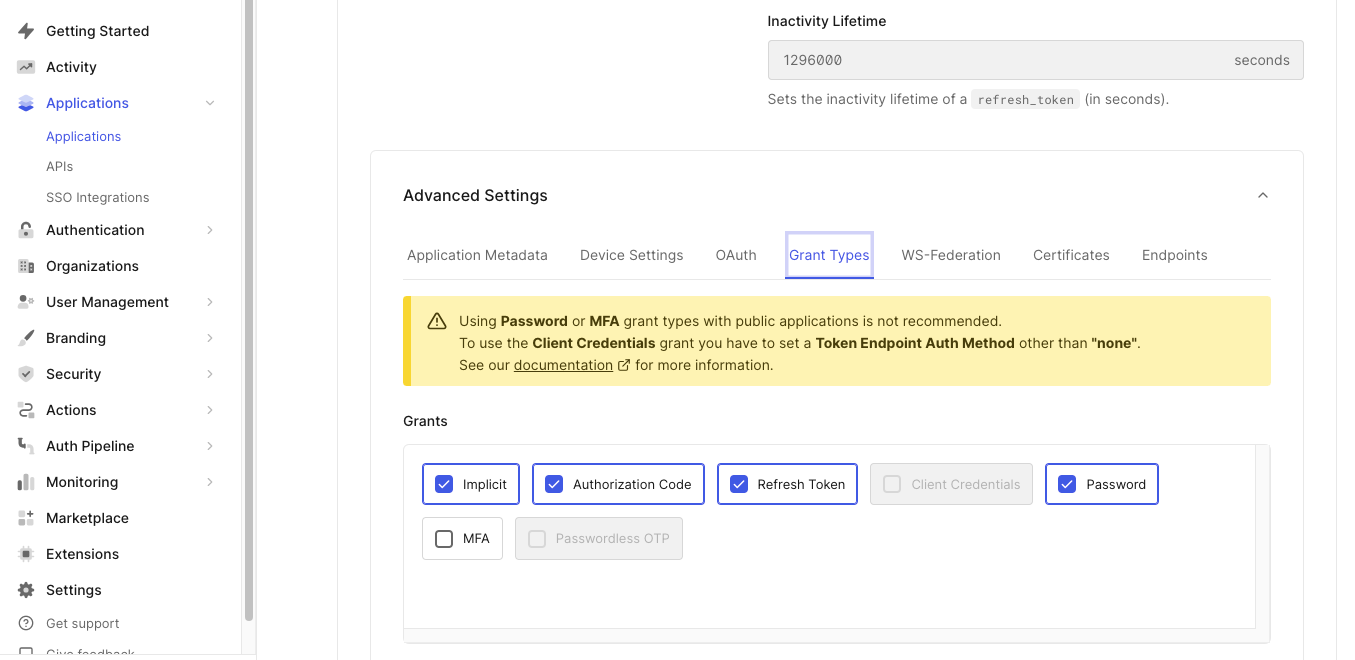Click the User Management people icon
Viewport: 1355px width, 660px height.
tap(26, 302)
